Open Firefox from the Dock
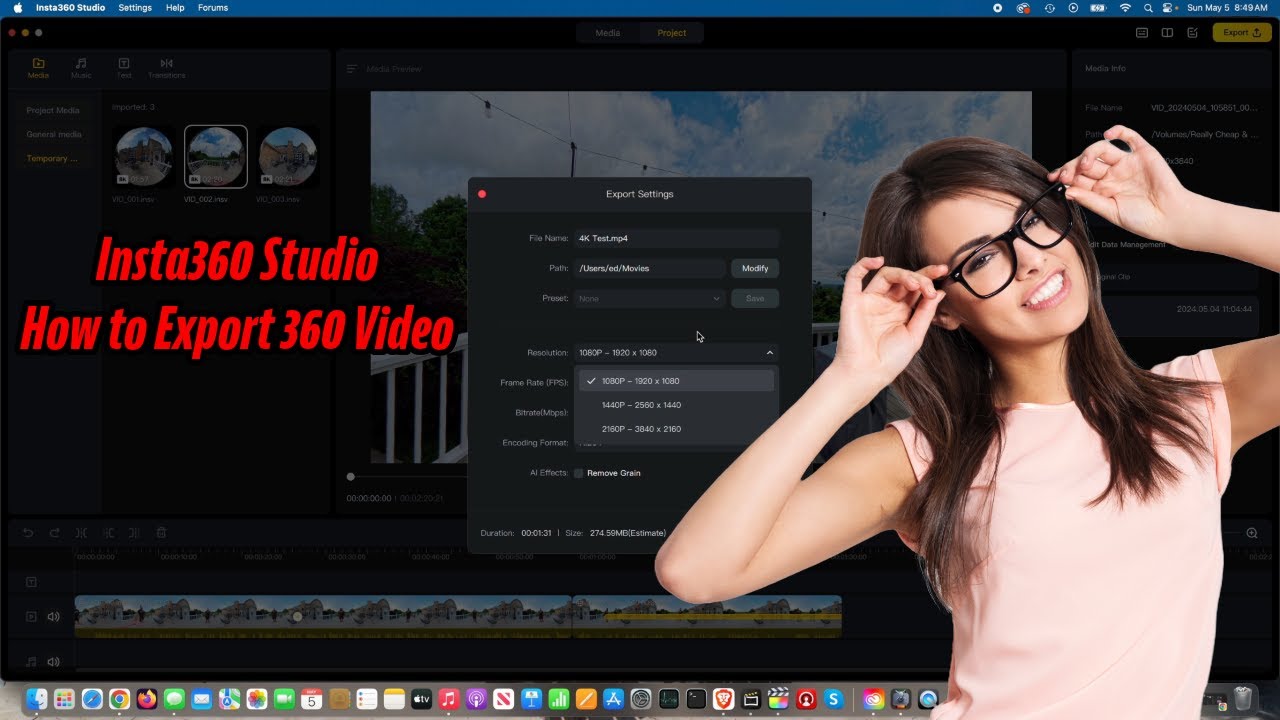The image size is (1280, 720). [147, 699]
